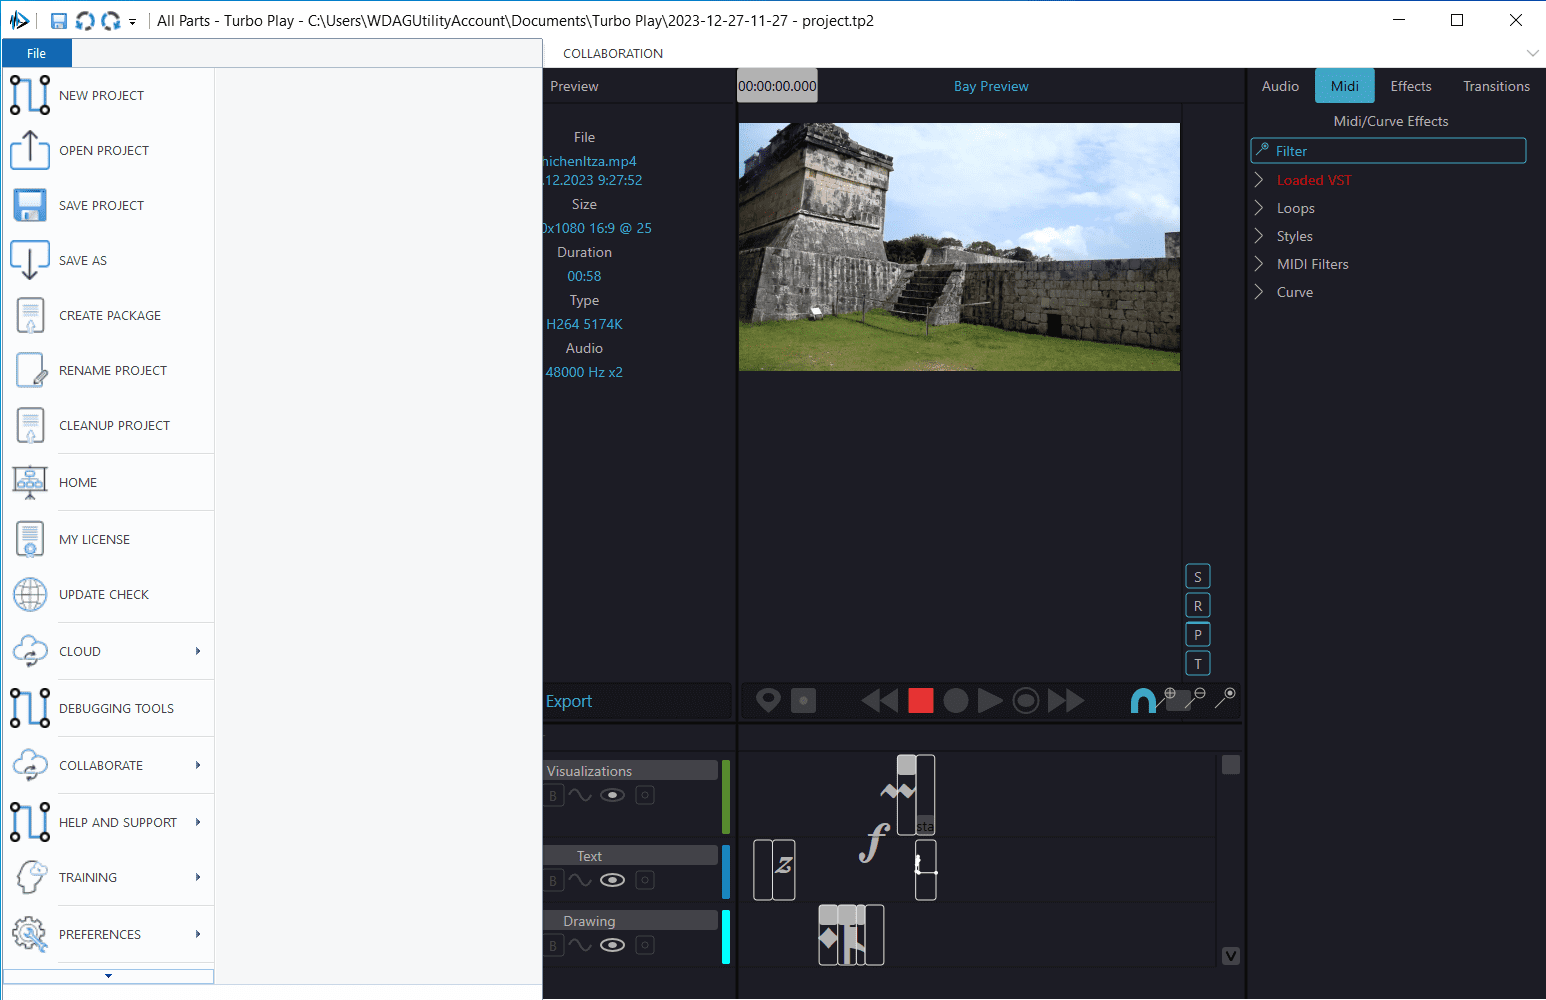Click the undo icon in the title bar
1546x1000 pixels.
[x=85, y=21]
